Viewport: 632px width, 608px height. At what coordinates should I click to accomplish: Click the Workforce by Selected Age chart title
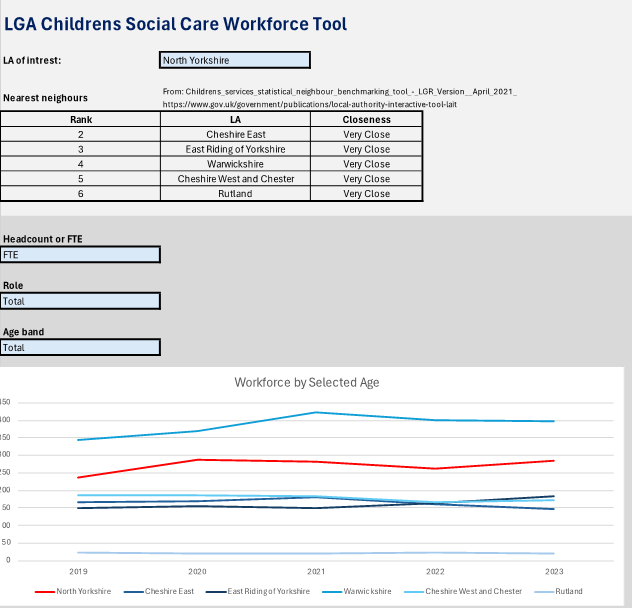coord(307,382)
